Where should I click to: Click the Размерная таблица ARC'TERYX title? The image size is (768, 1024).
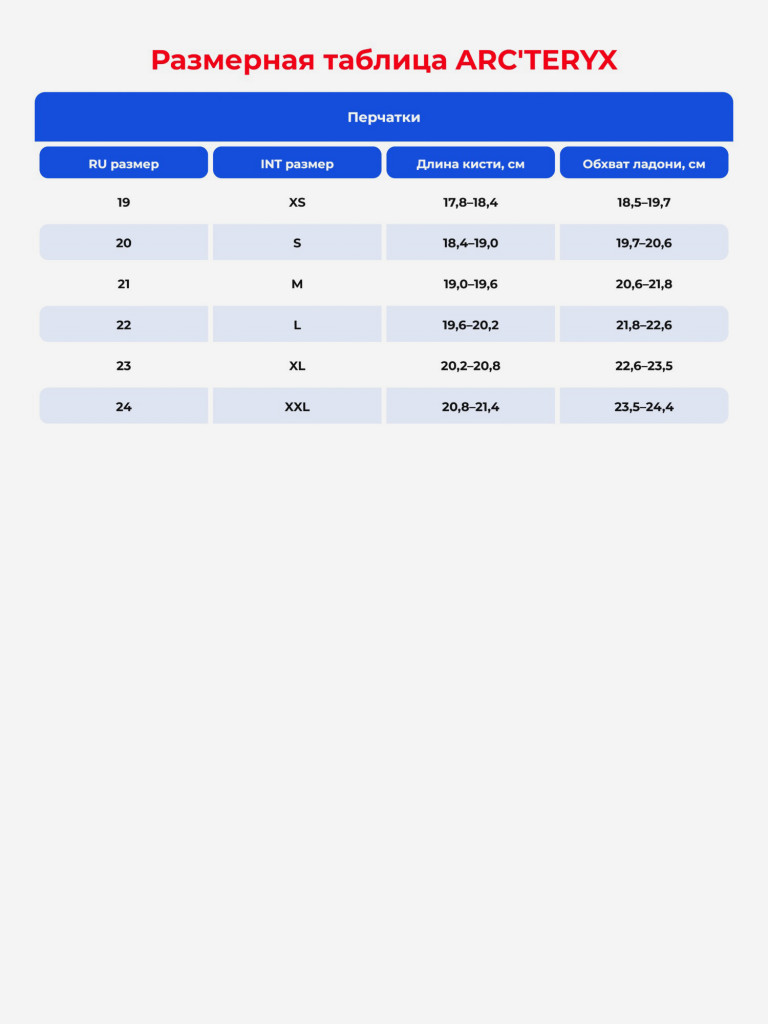pos(384,60)
